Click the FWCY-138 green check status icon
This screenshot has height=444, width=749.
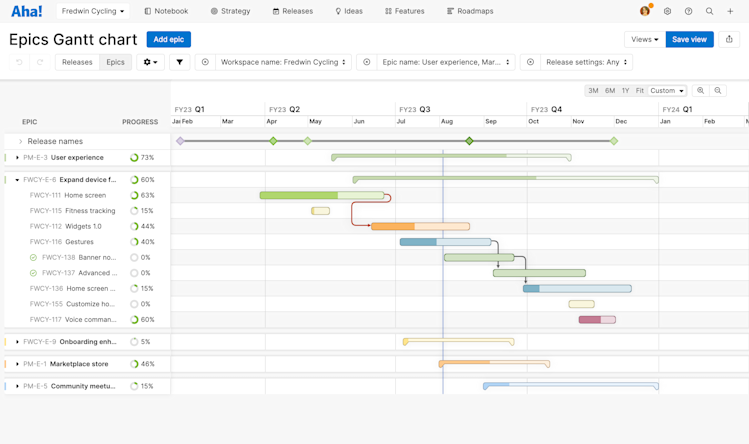(33, 258)
